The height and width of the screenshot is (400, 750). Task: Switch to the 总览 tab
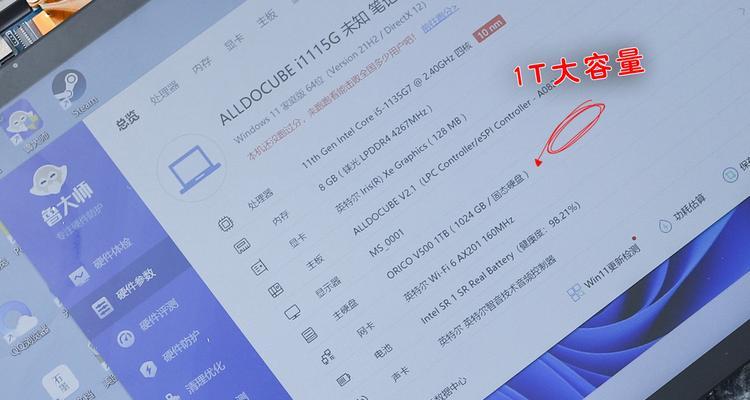click(128, 121)
